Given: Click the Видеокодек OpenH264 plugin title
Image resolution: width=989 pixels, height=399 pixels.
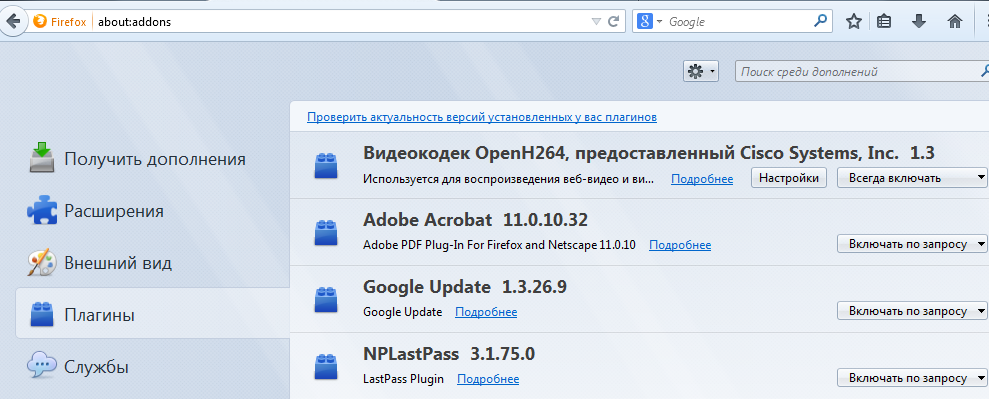Looking at the screenshot, I should coord(648,153).
